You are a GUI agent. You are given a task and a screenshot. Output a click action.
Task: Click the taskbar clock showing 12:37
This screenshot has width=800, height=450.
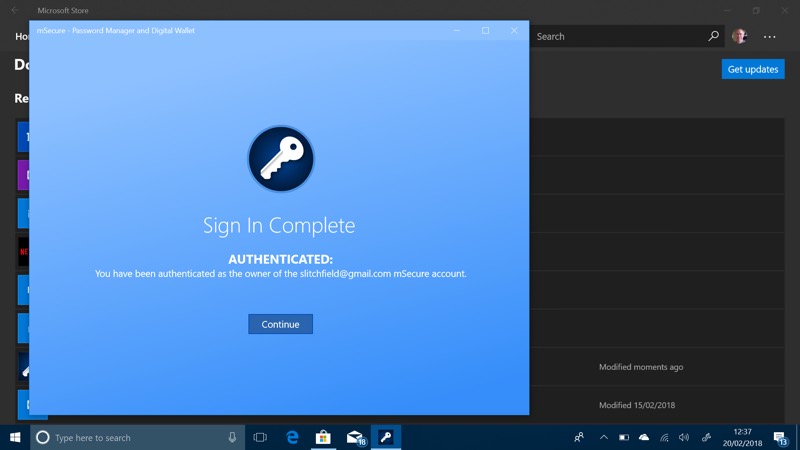coord(742,437)
